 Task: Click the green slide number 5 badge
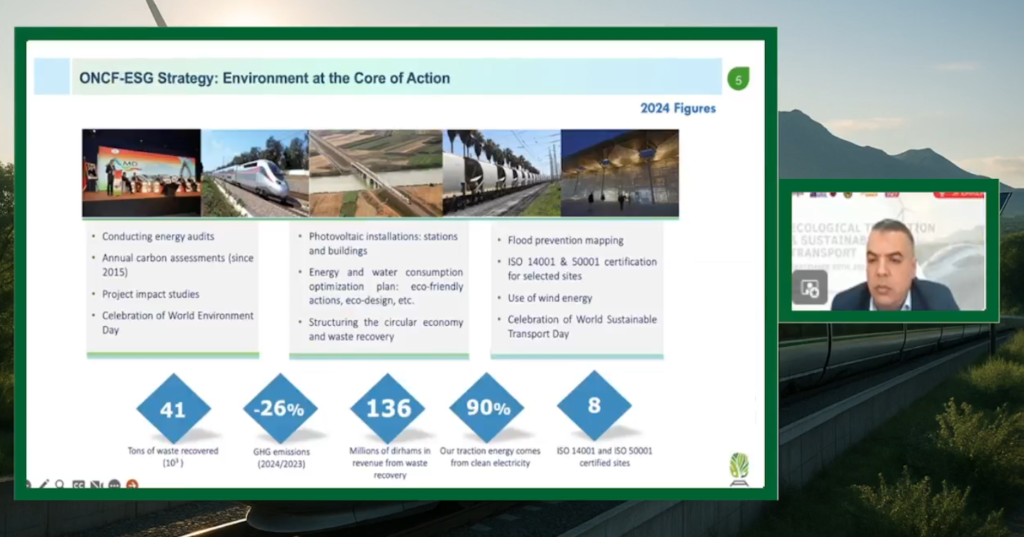click(x=738, y=79)
